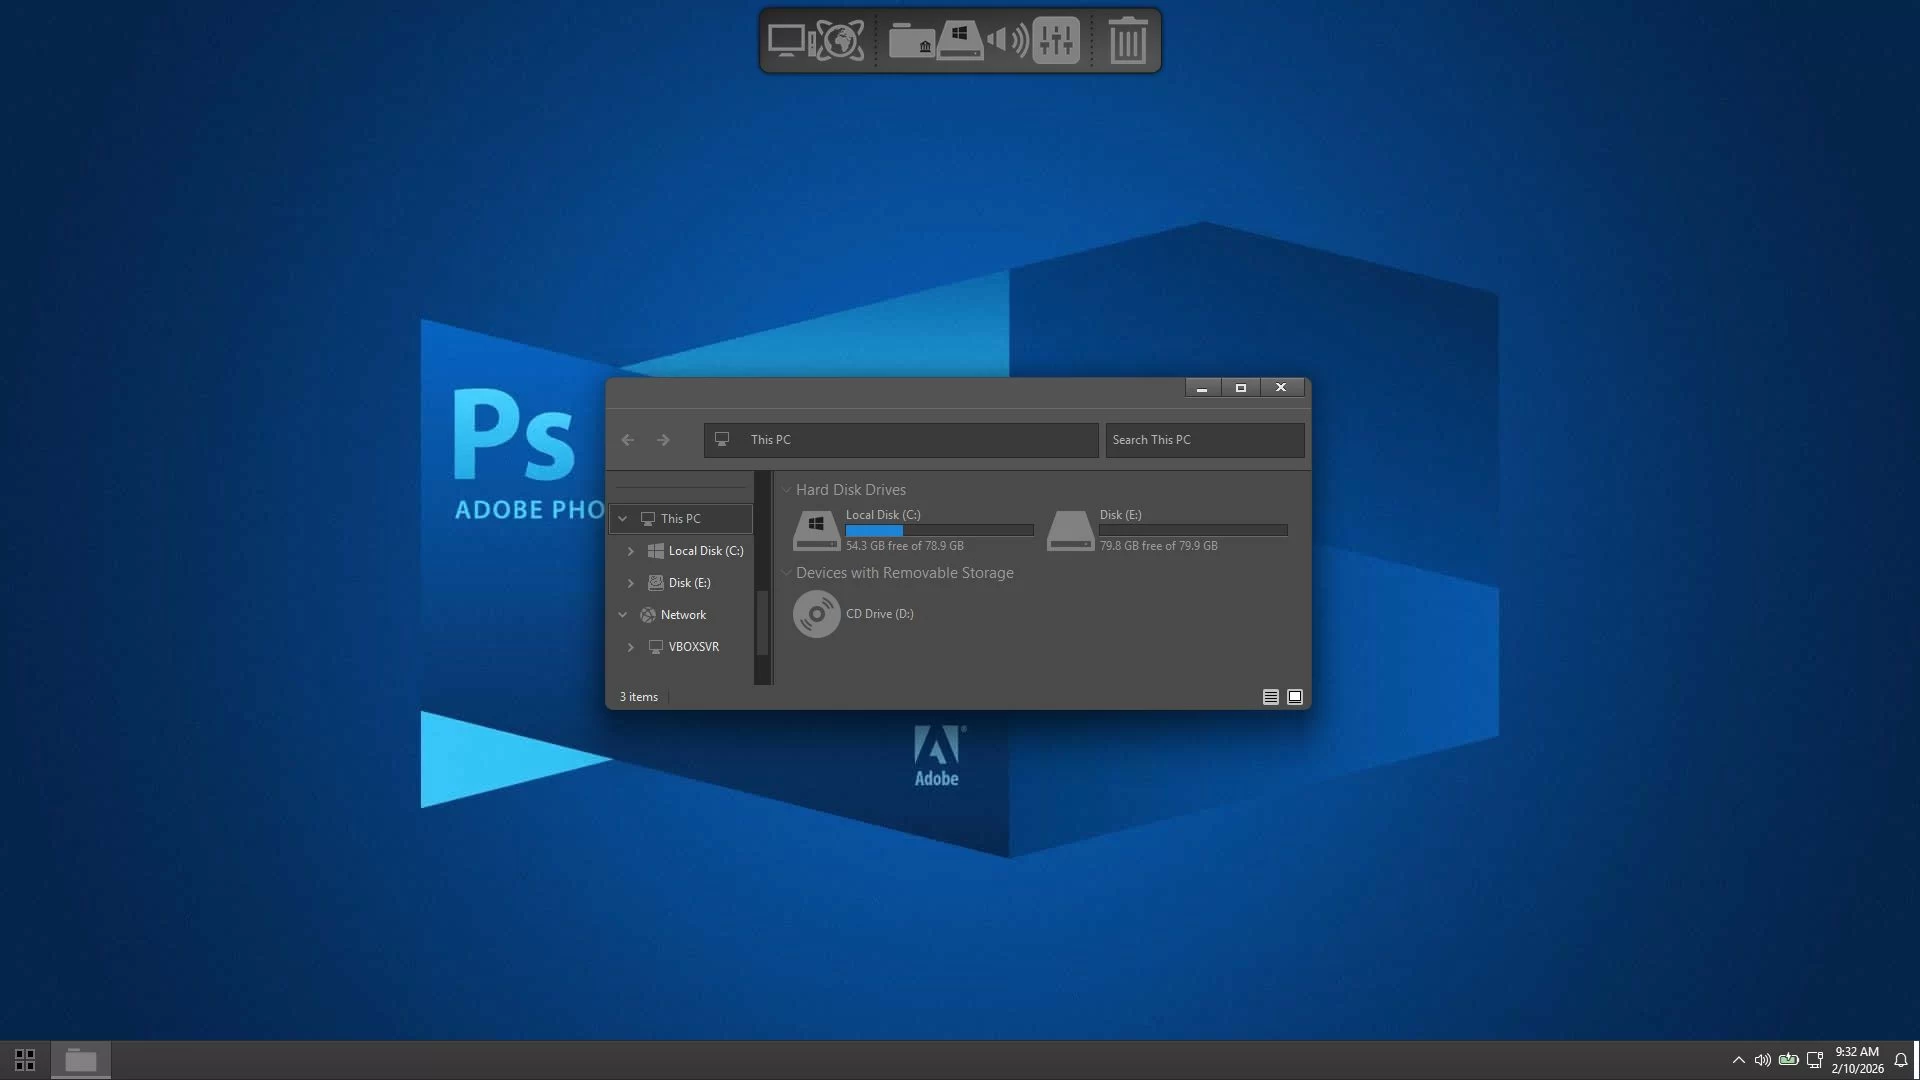
Task: Select Network in the navigation pane
Action: click(x=683, y=615)
